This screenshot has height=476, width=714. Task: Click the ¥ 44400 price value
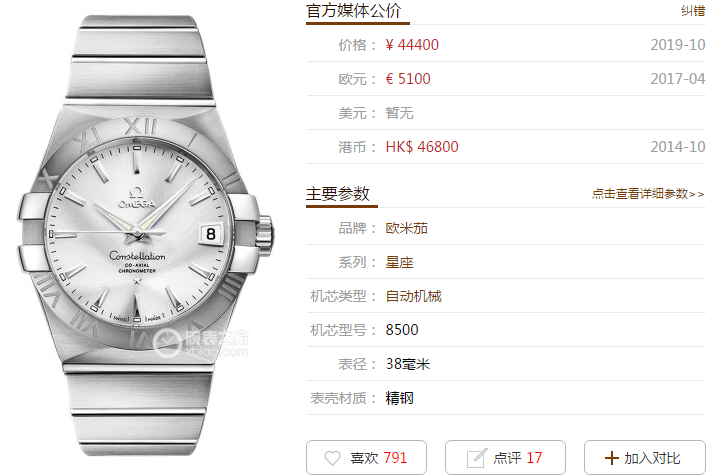[x=412, y=45]
